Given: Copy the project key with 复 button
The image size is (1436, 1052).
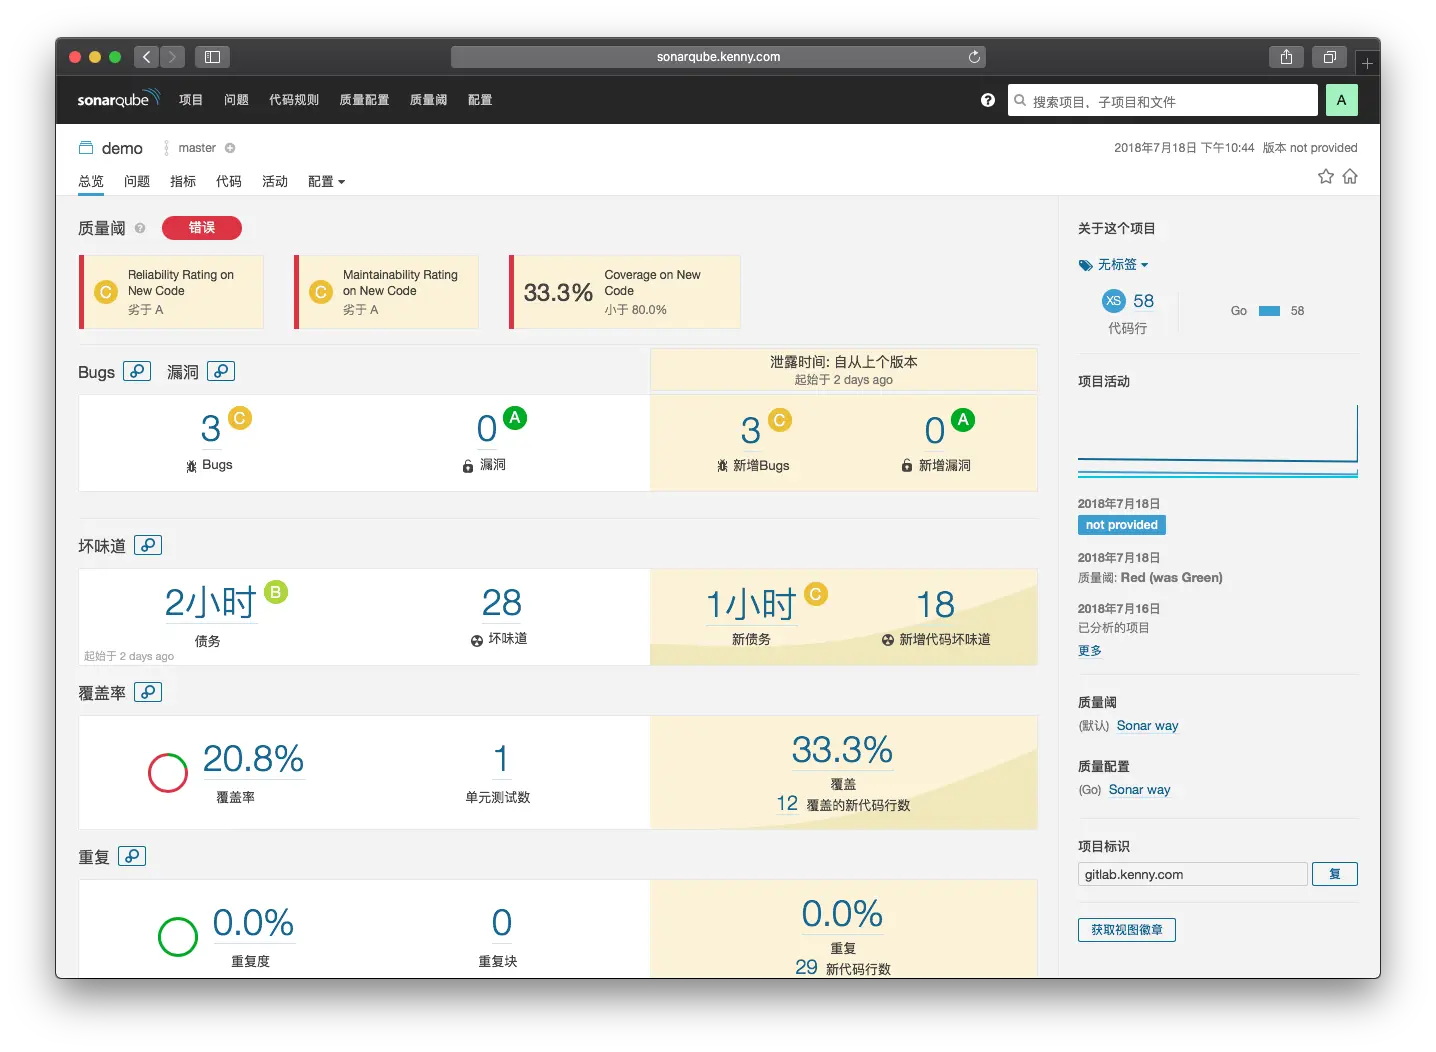Looking at the screenshot, I should [1335, 874].
